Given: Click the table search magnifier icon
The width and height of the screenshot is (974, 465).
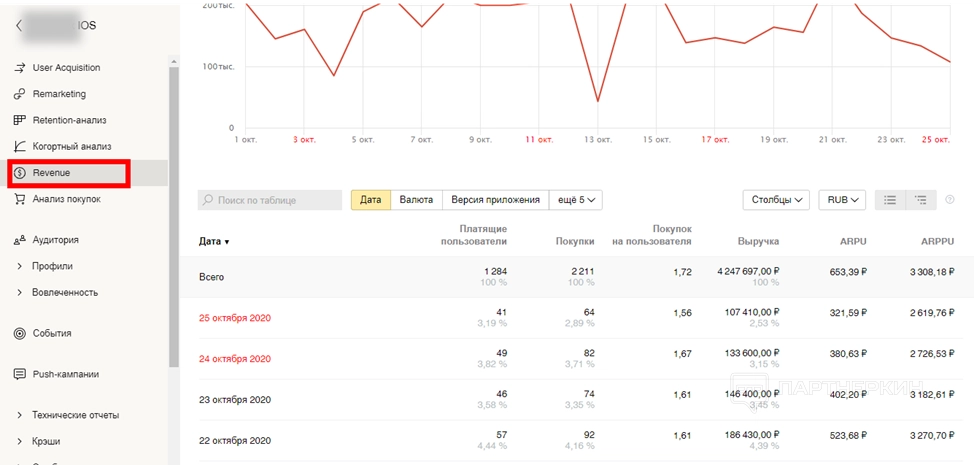Looking at the screenshot, I should [209, 201].
